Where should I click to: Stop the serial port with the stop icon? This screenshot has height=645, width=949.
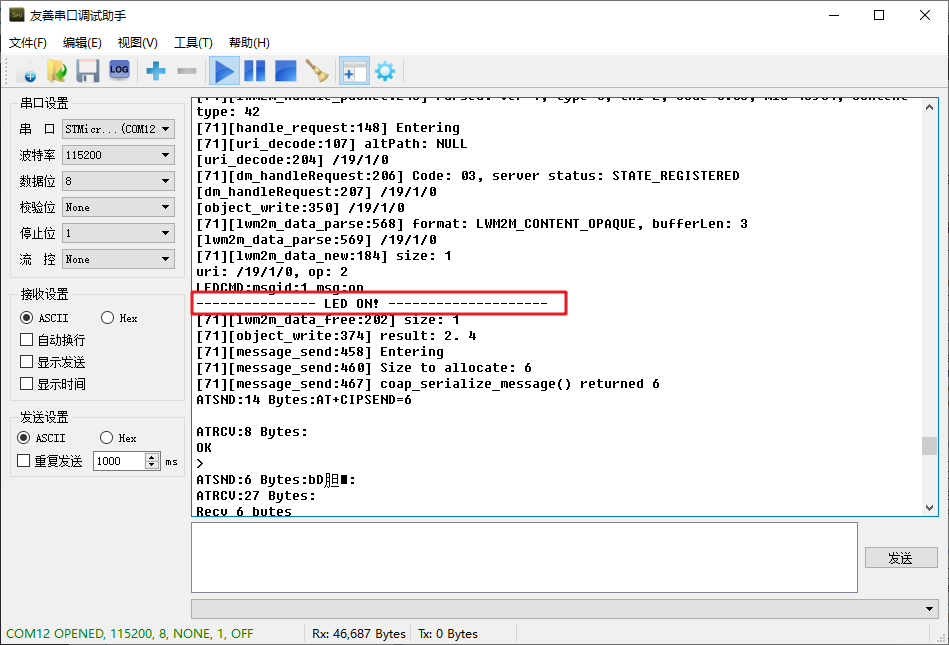pyautogui.click(x=286, y=71)
